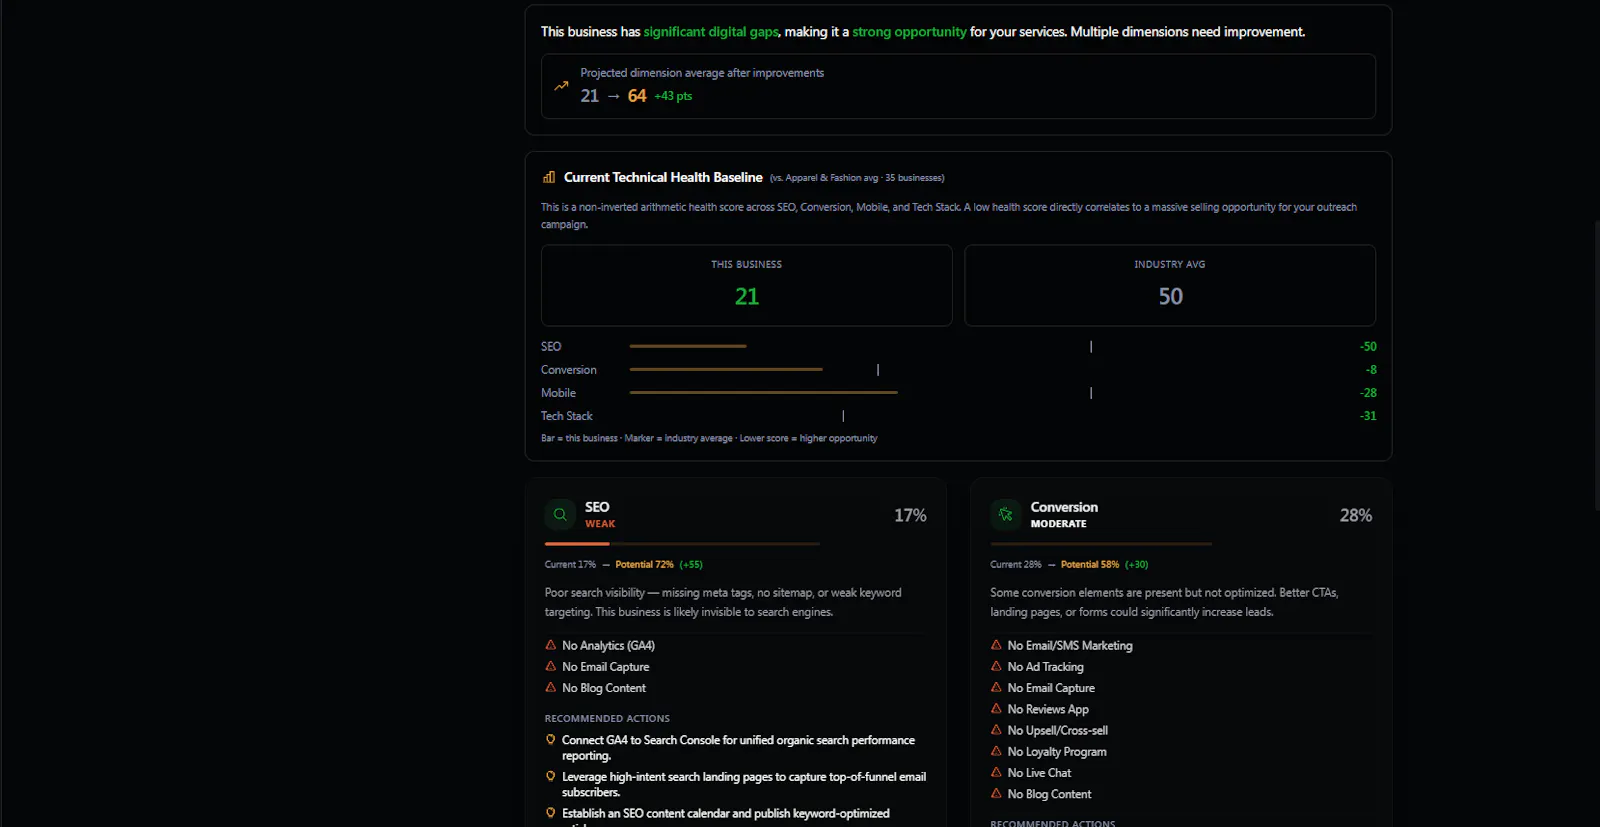Click the bar chart icon next to Current Technical Health Baseline
Screen dimensions: 1600x827
(x=549, y=177)
